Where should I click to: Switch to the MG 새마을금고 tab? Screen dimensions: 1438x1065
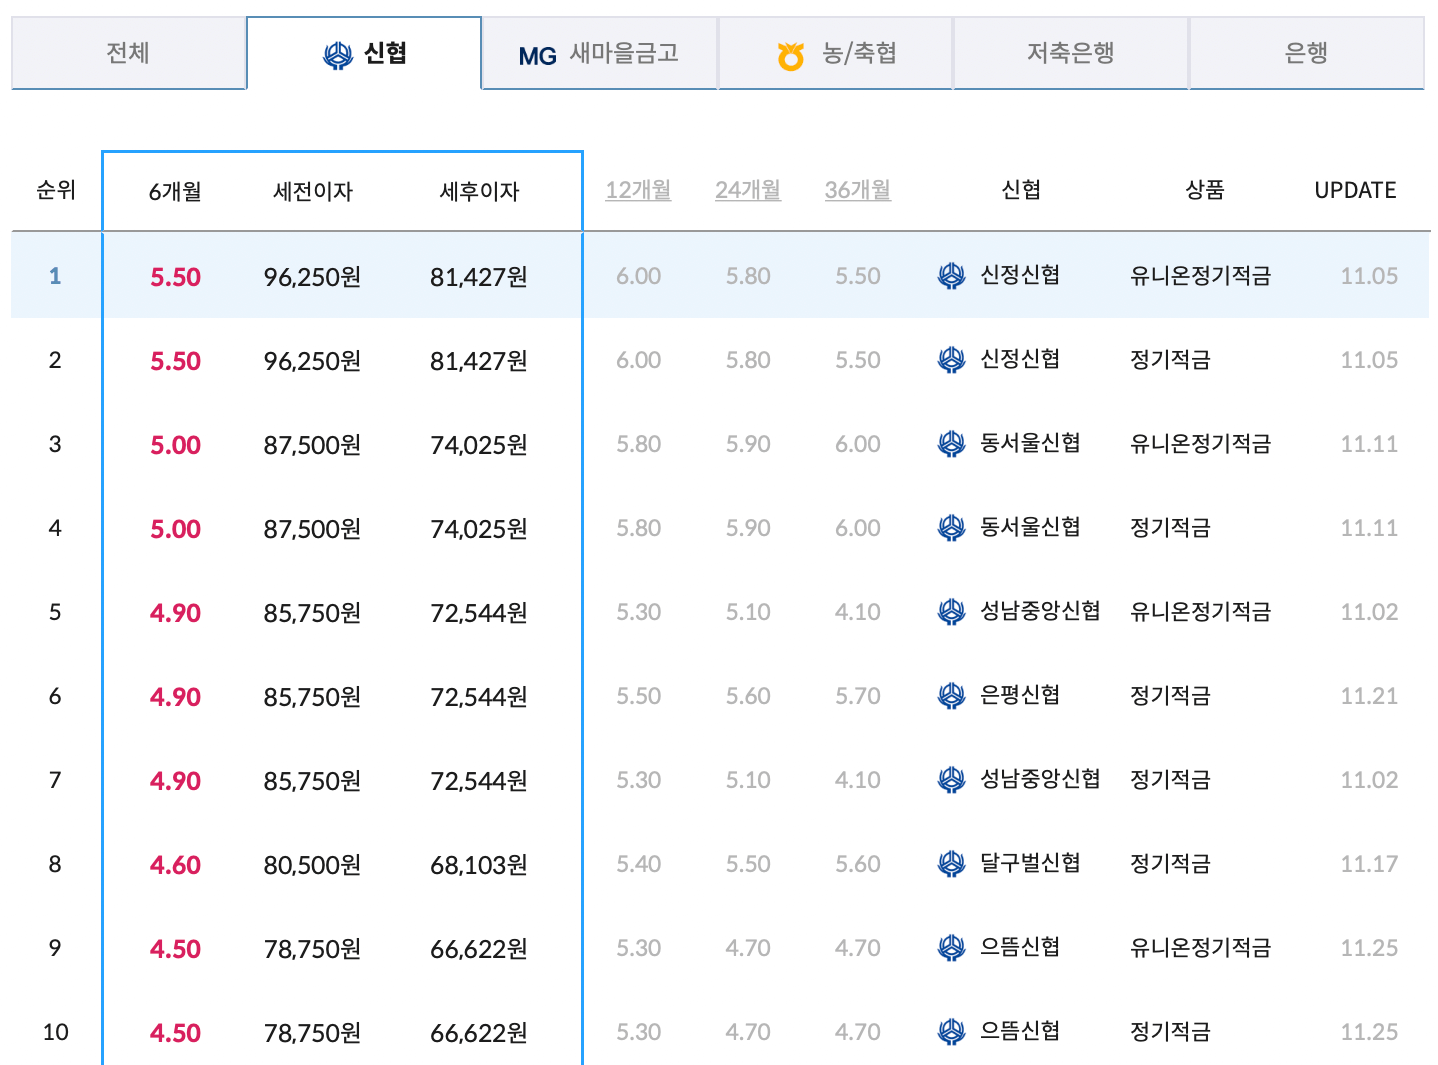[x=599, y=53]
